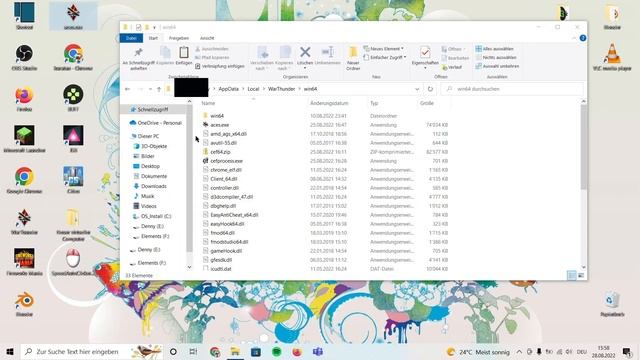Refresh the folder view
The height and width of the screenshot is (360, 640).
click(430, 89)
